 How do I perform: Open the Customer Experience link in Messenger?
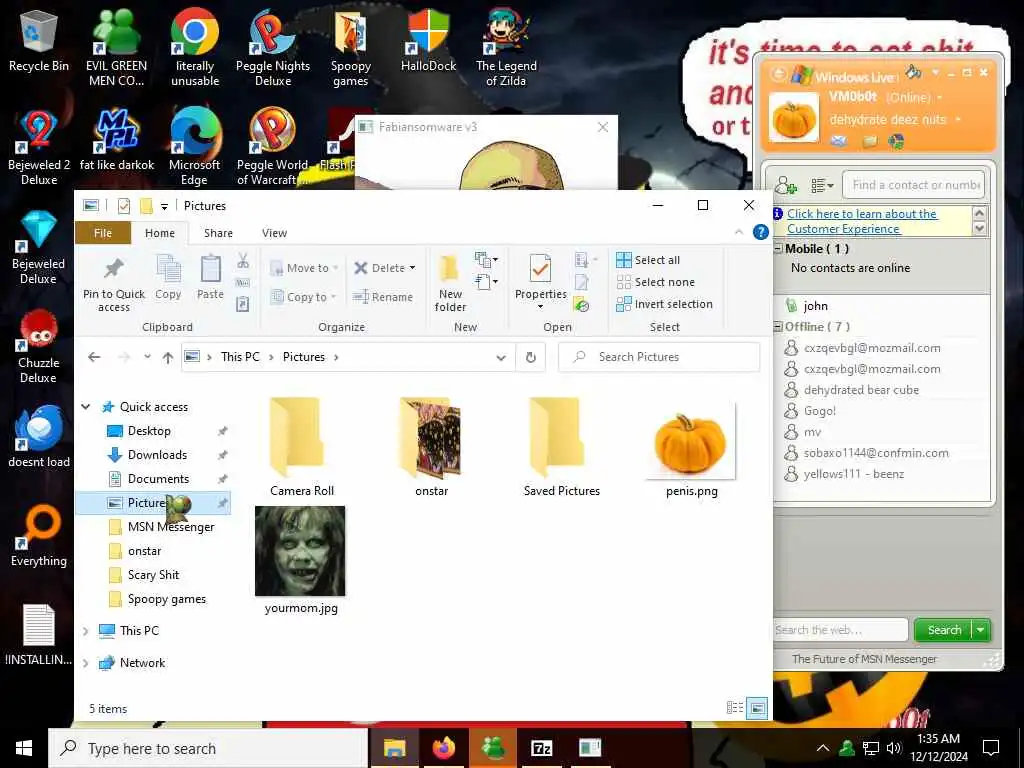[x=862, y=221]
